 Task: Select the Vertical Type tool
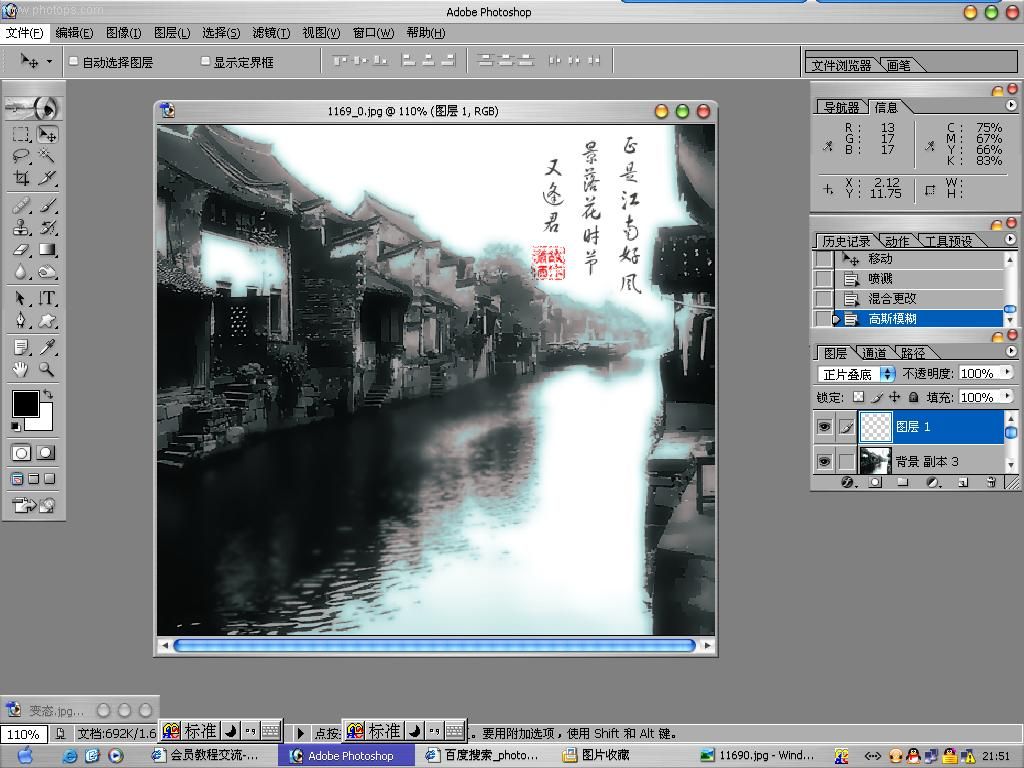pos(48,298)
